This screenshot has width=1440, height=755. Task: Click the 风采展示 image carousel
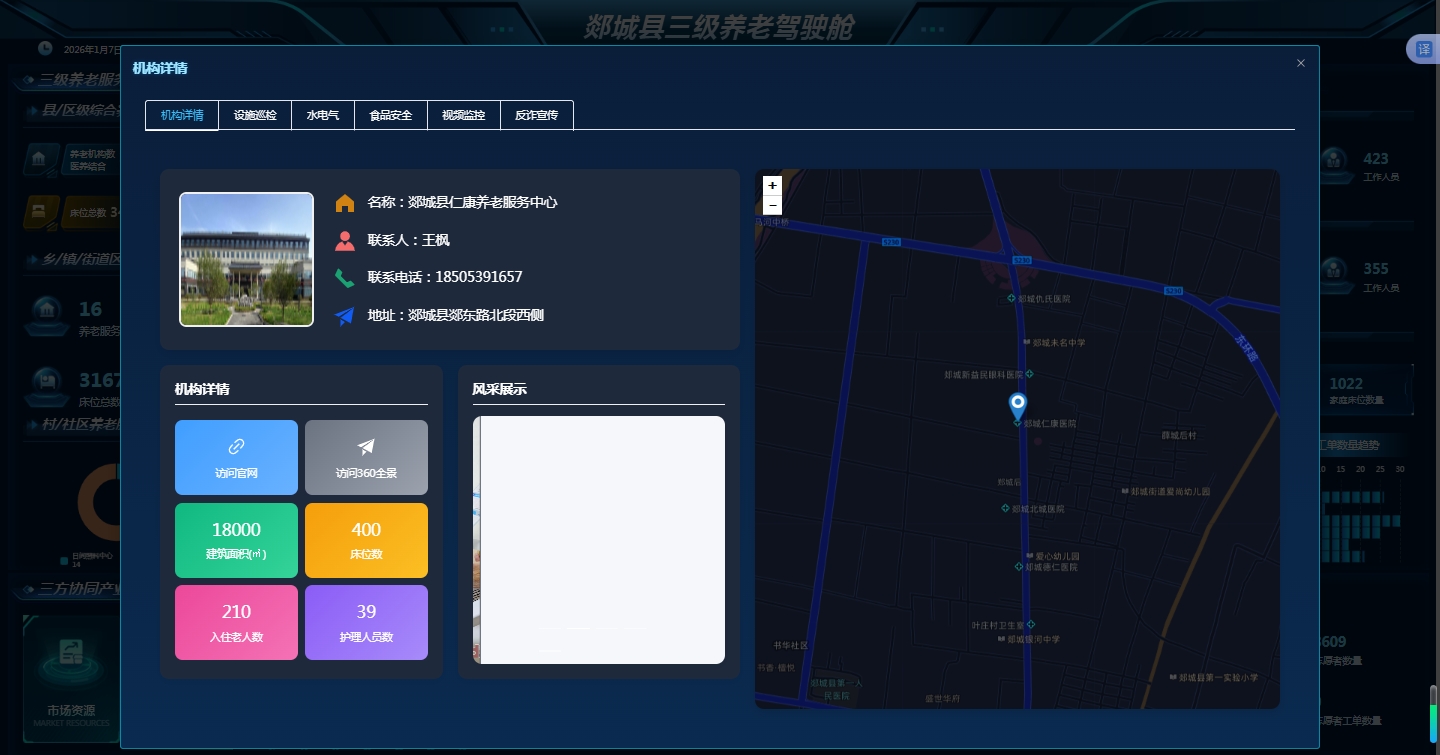point(598,540)
